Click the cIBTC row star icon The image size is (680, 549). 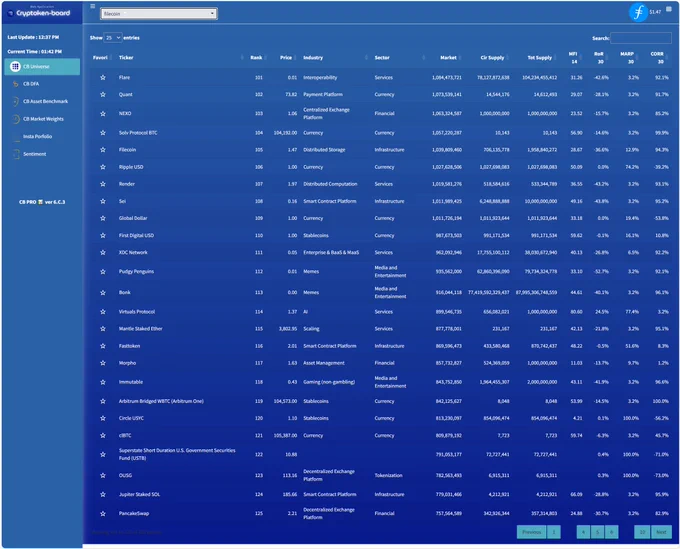(x=103, y=435)
